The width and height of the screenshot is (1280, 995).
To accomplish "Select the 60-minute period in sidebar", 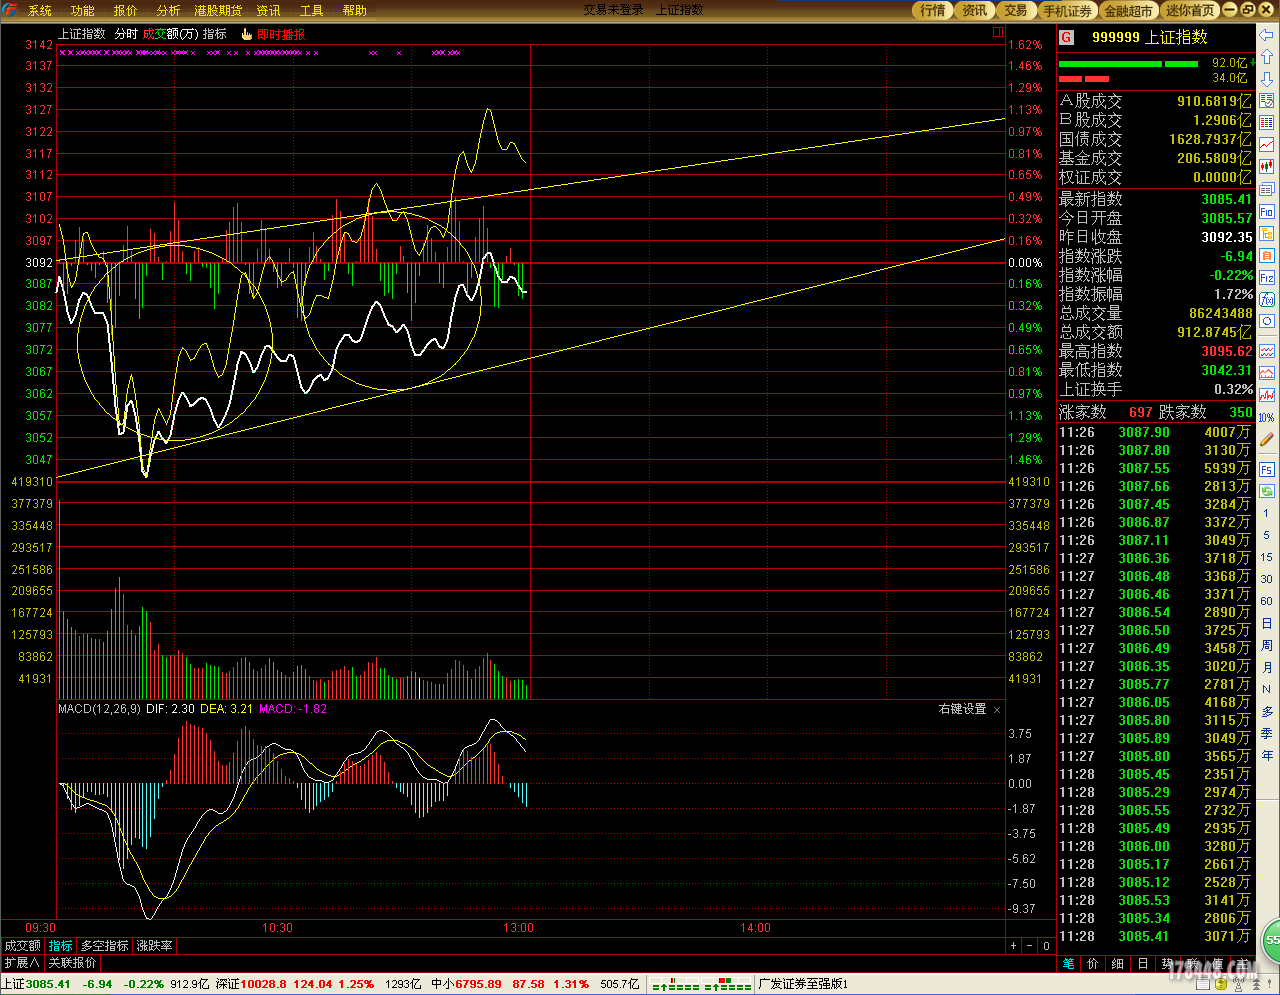I will tap(1266, 601).
